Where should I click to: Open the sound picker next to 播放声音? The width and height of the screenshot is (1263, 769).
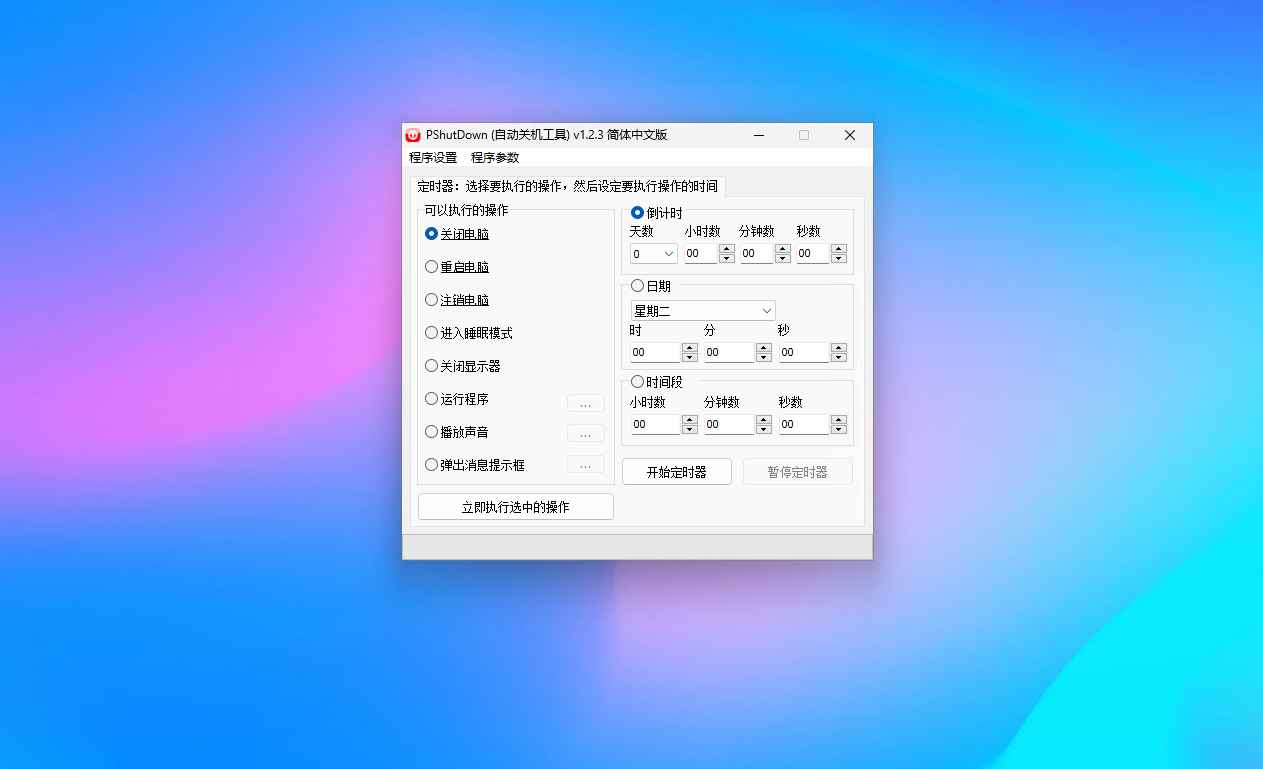coord(585,433)
